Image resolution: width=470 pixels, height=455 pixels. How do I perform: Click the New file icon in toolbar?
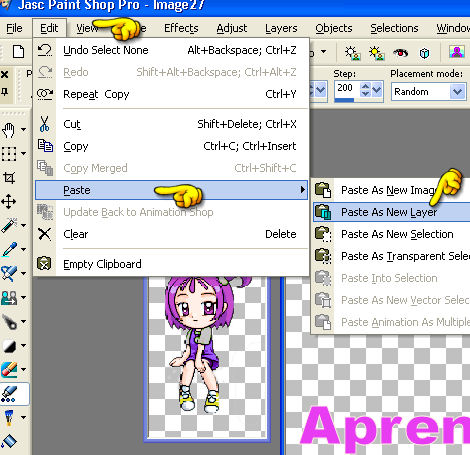click(x=18, y=52)
